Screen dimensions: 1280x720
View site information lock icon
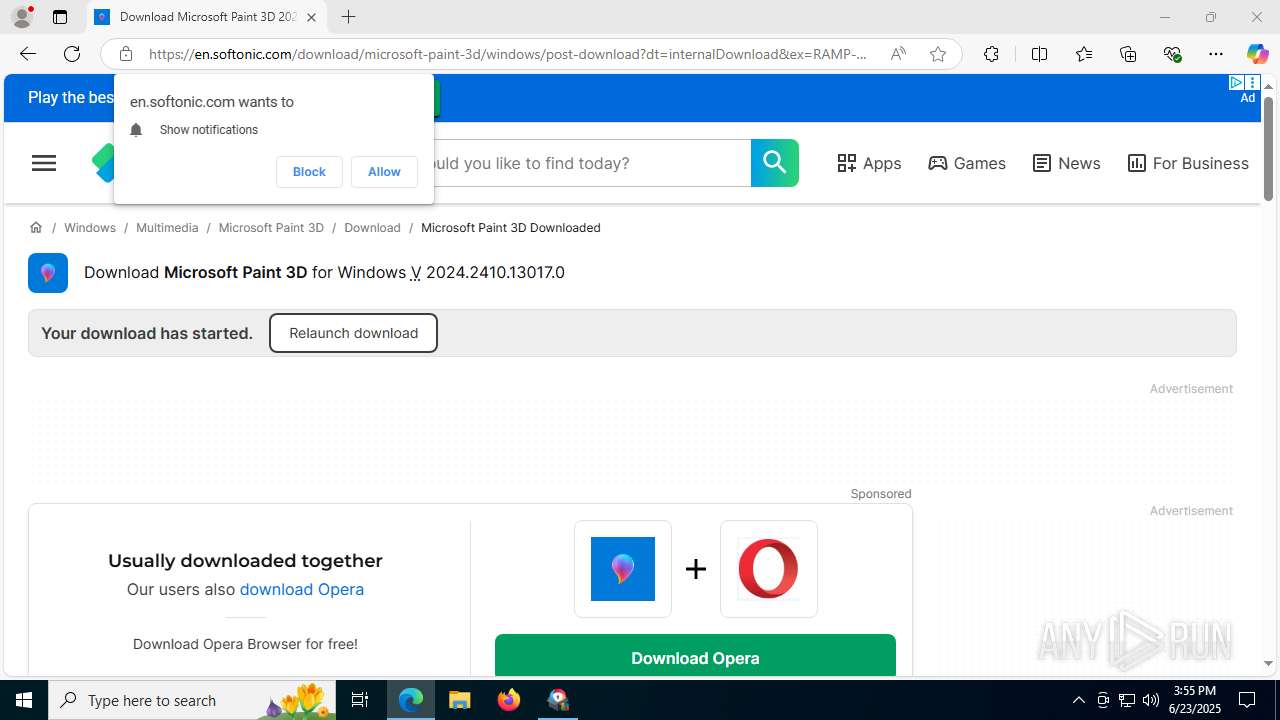(125, 54)
